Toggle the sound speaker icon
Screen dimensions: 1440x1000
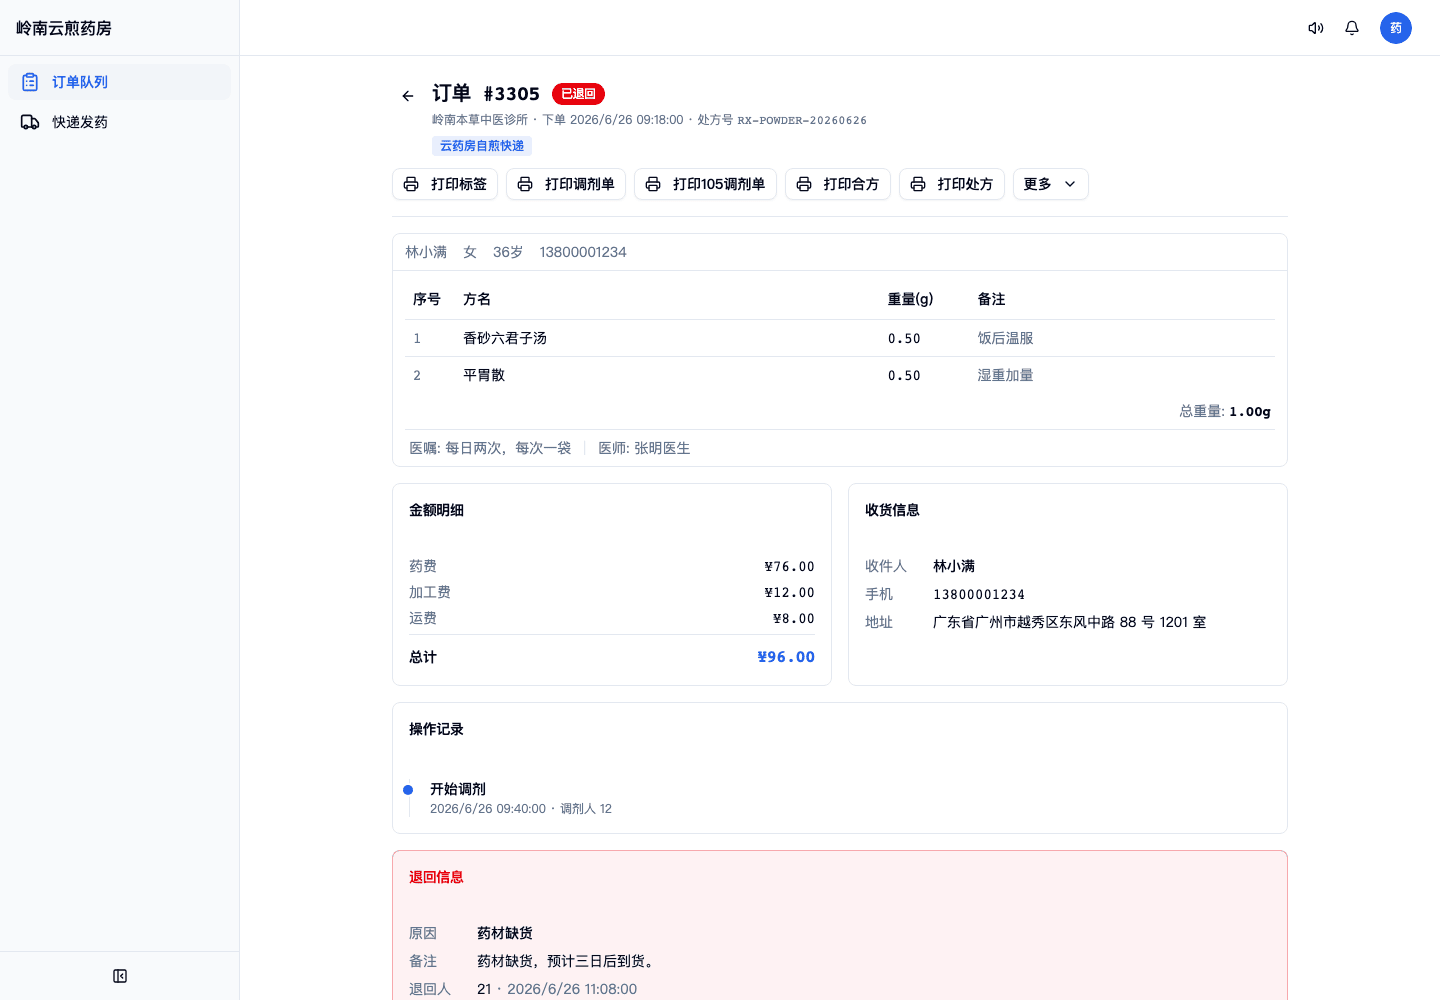pos(1316,28)
